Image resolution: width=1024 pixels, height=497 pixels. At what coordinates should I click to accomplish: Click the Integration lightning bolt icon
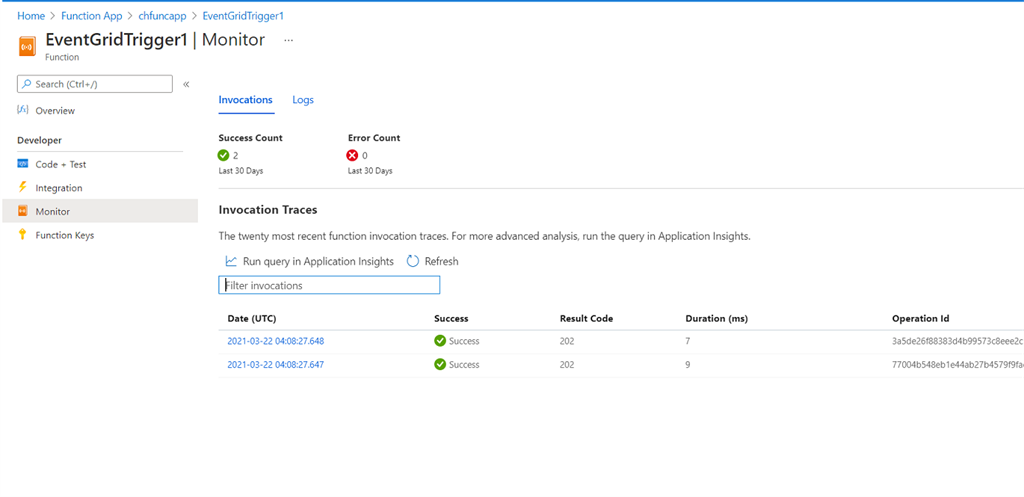click(x=23, y=187)
